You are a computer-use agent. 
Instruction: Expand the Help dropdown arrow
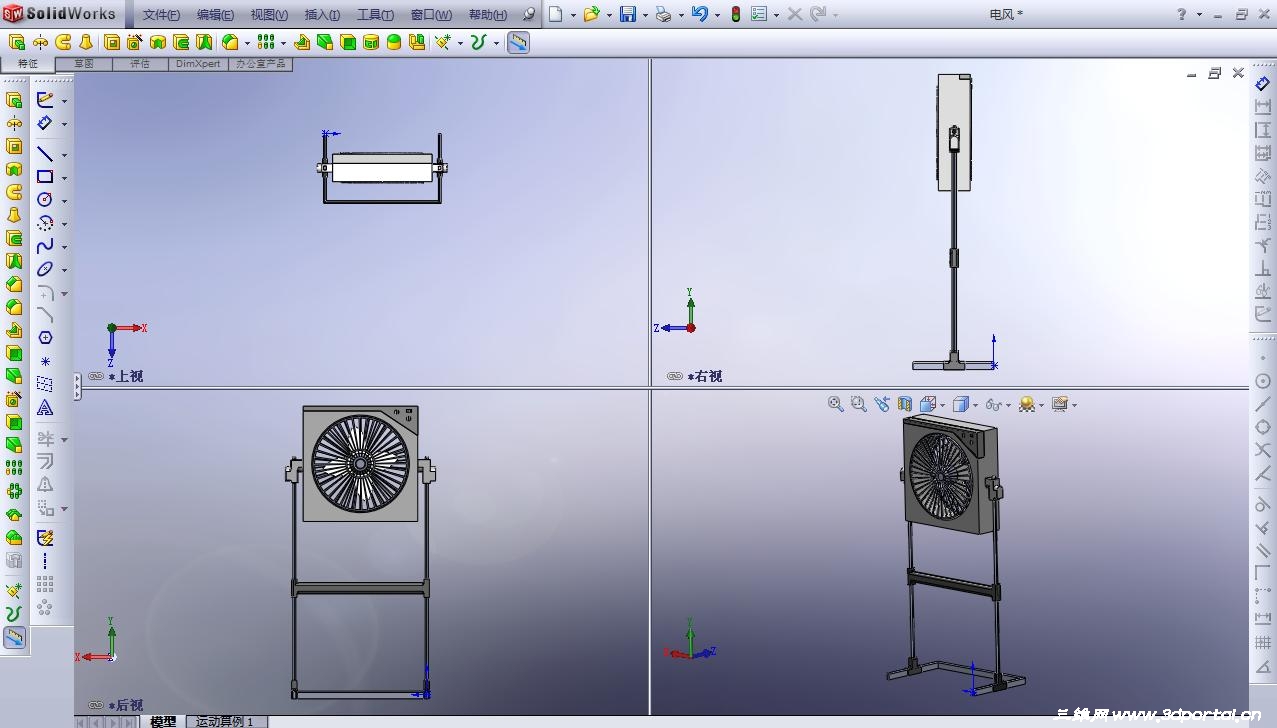point(1198,15)
